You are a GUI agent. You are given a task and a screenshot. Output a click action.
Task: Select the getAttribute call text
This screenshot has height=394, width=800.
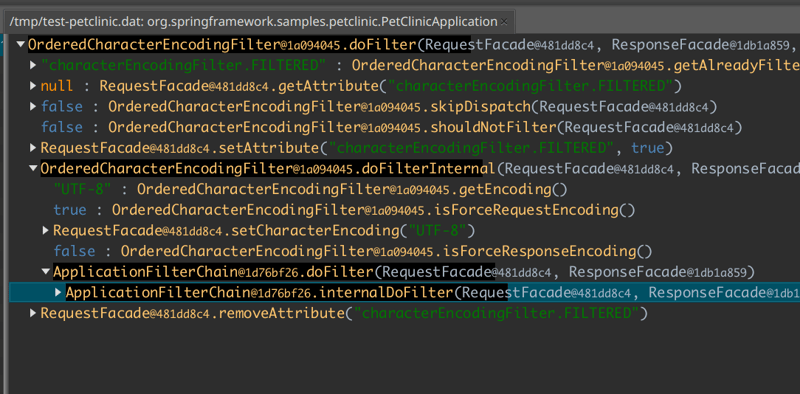tap(390, 86)
